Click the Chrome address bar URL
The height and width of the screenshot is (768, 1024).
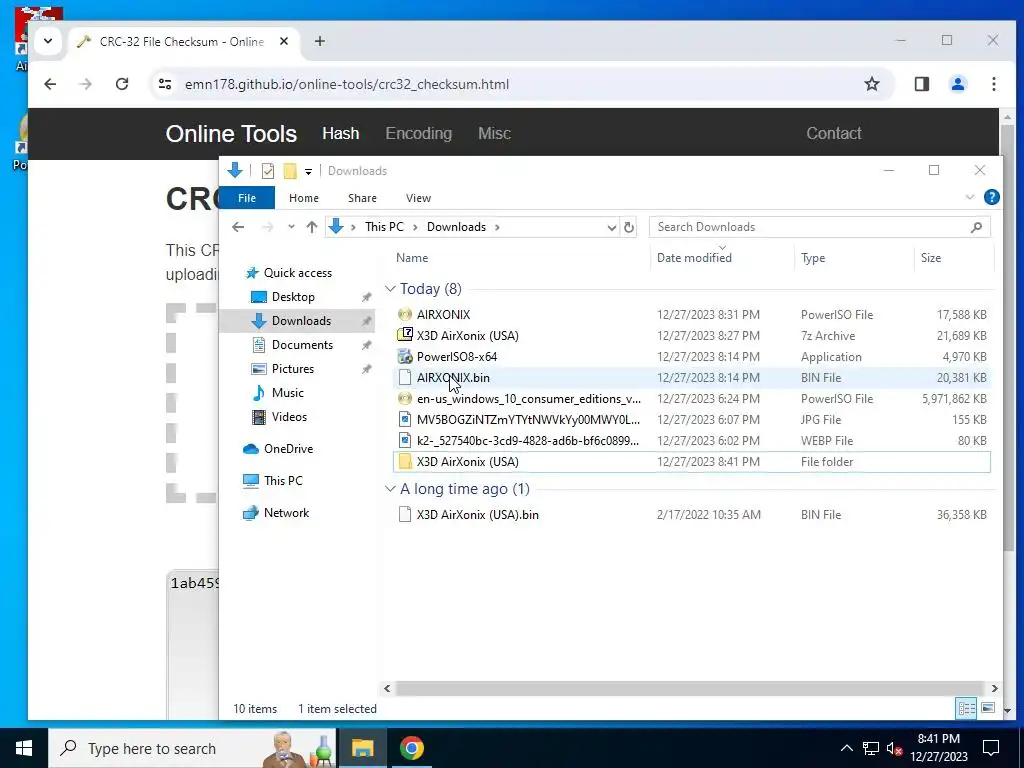coord(346,84)
